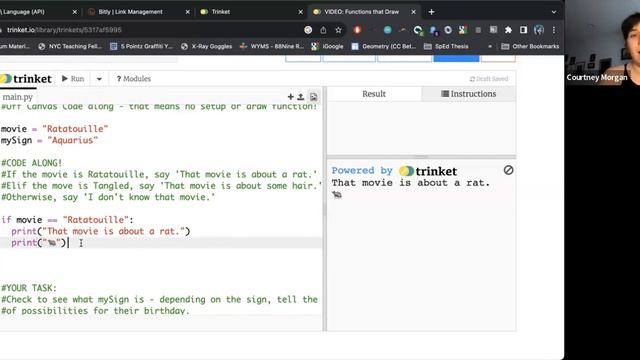Share this page via the share icon
The image size is (640, 360).
click(x=323, y=30)
